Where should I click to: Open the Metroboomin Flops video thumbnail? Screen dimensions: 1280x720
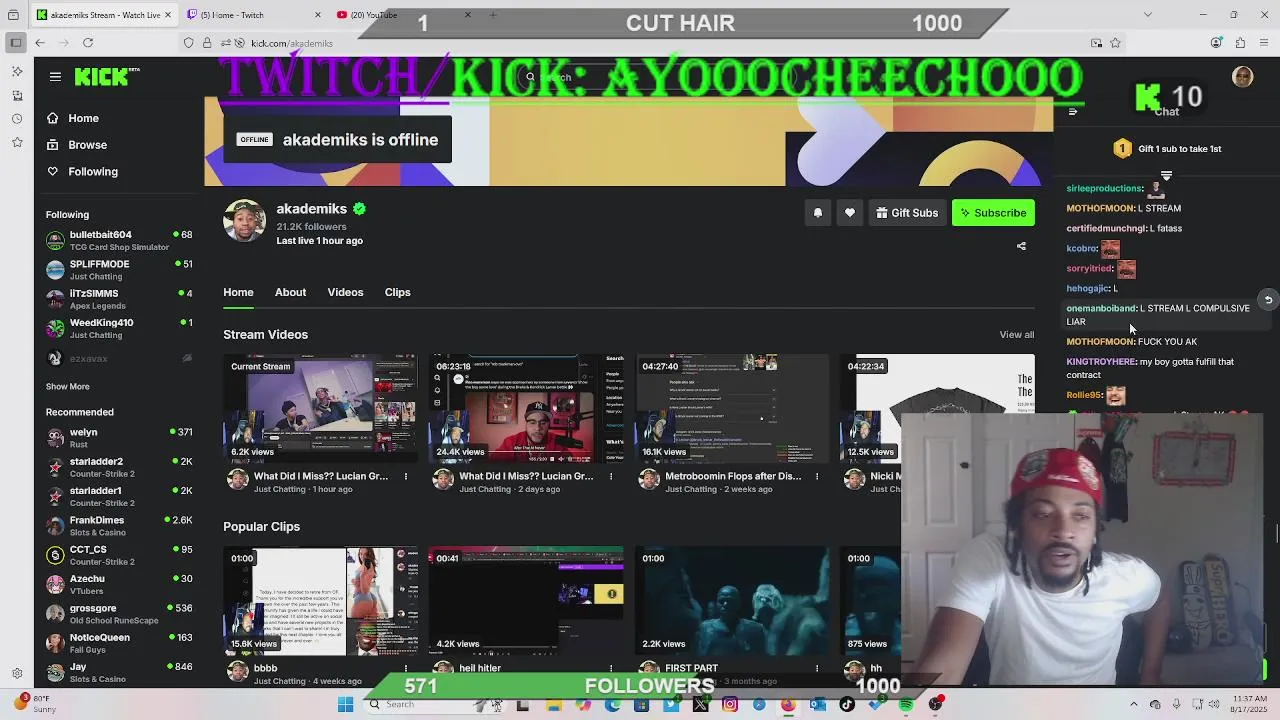(x=732, y=408)
